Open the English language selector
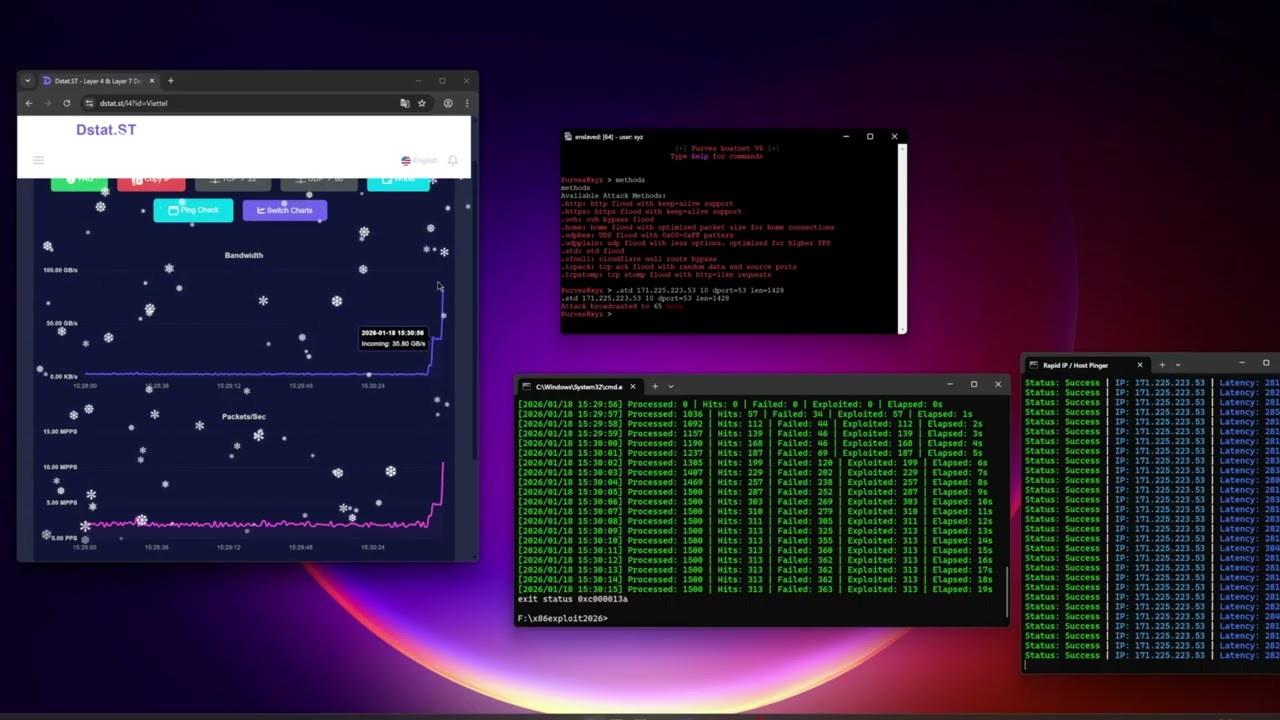This screenshot has width=1280, height=720. [419, 160]
